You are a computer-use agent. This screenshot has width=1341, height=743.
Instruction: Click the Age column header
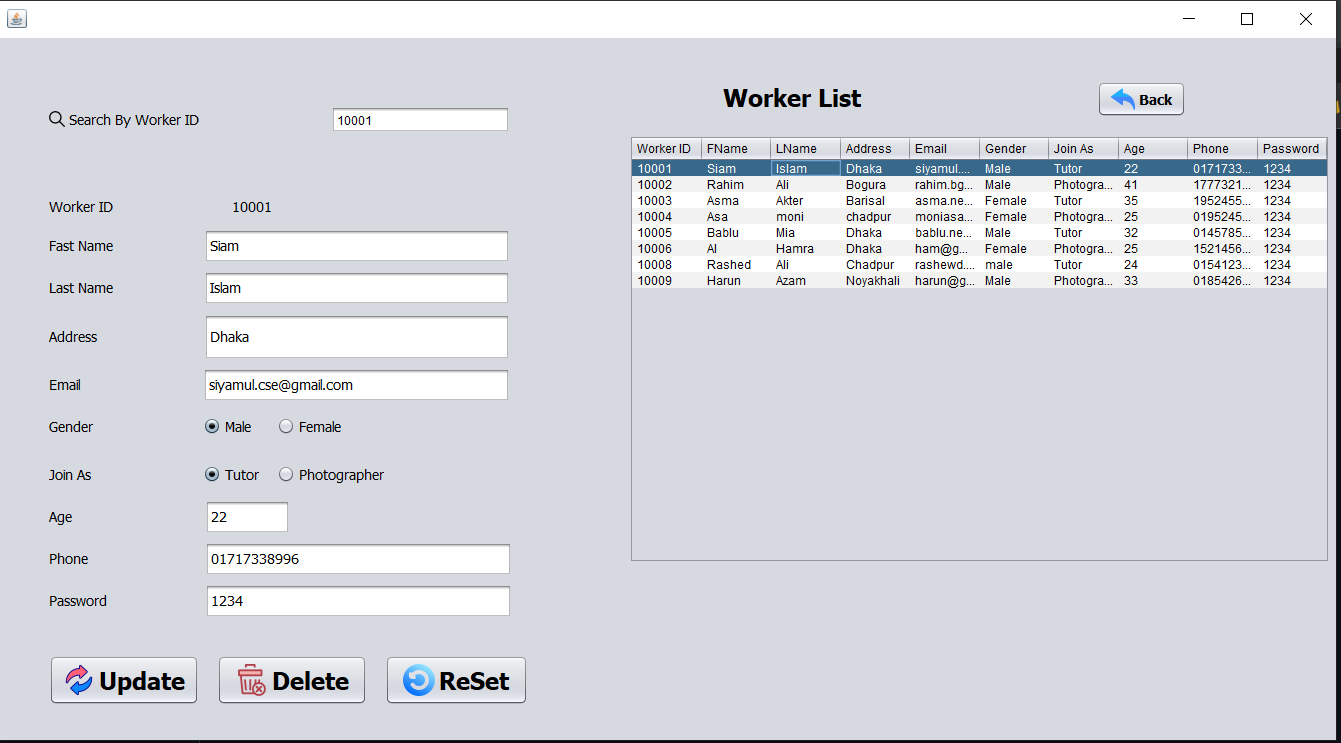(1153, 149)
